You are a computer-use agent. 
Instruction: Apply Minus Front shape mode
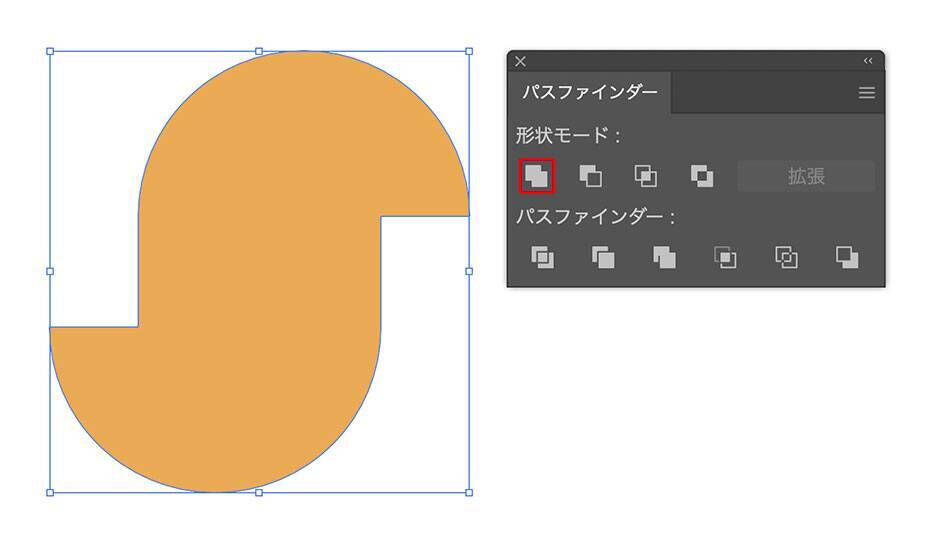point(591,177)
